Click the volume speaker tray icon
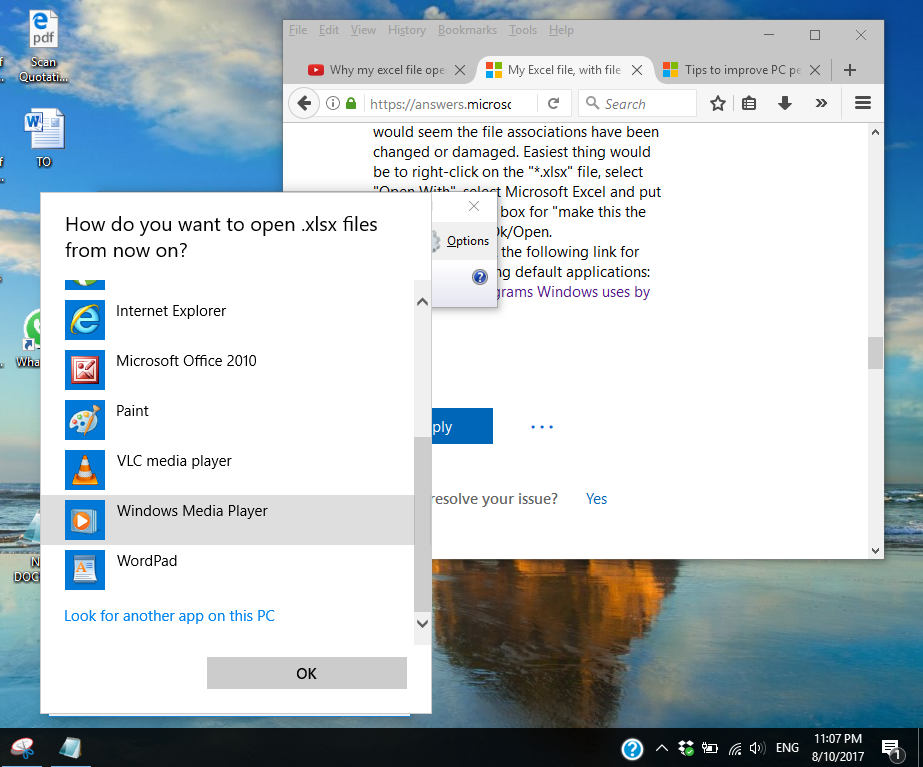 pyautogui.click(x=757, y=748)
